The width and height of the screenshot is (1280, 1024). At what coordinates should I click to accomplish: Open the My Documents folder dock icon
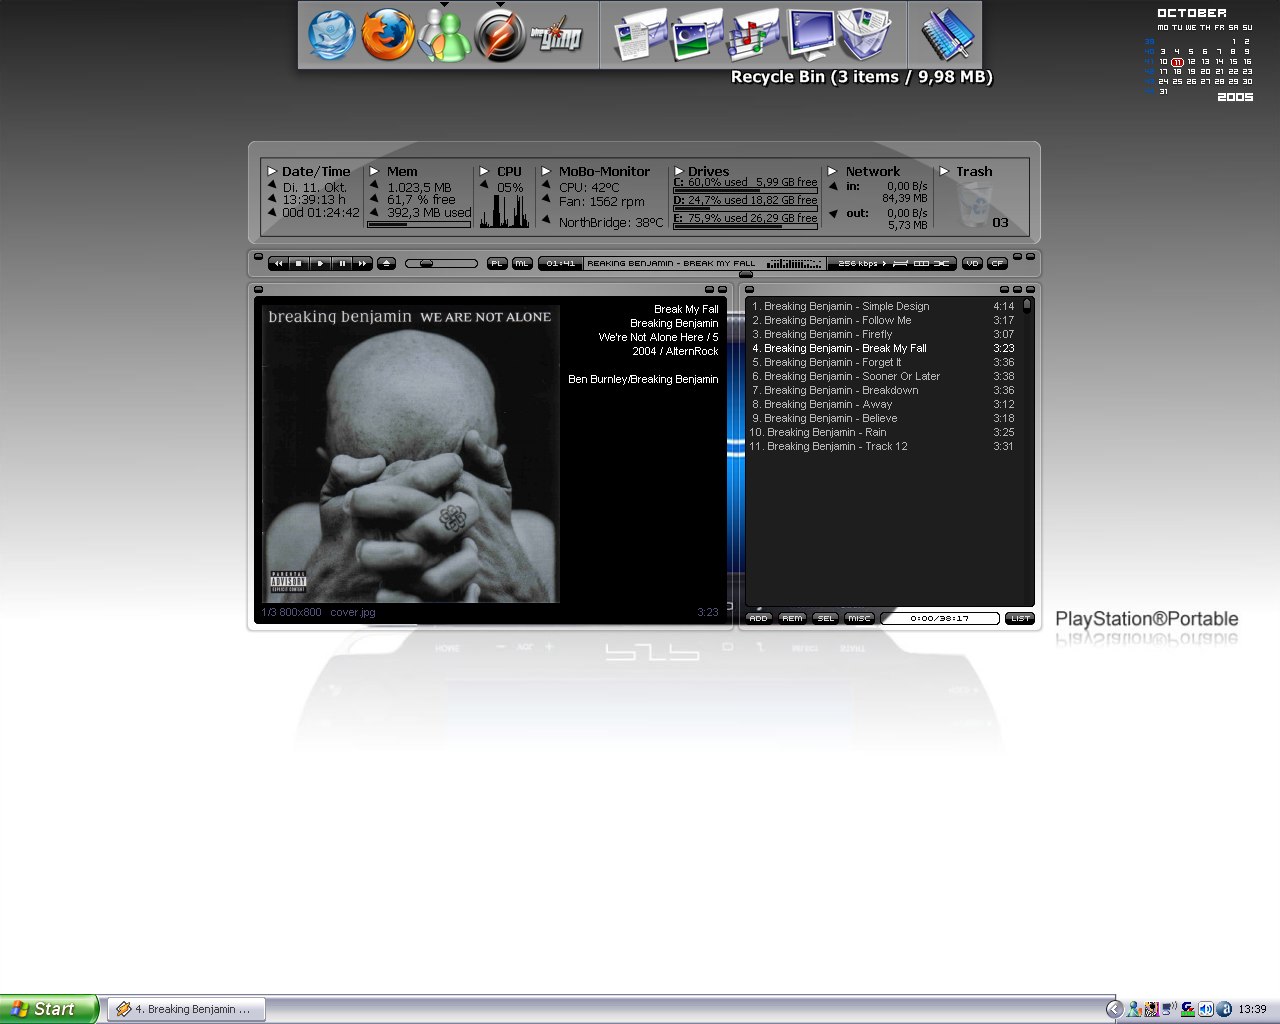tap(640, 35)
